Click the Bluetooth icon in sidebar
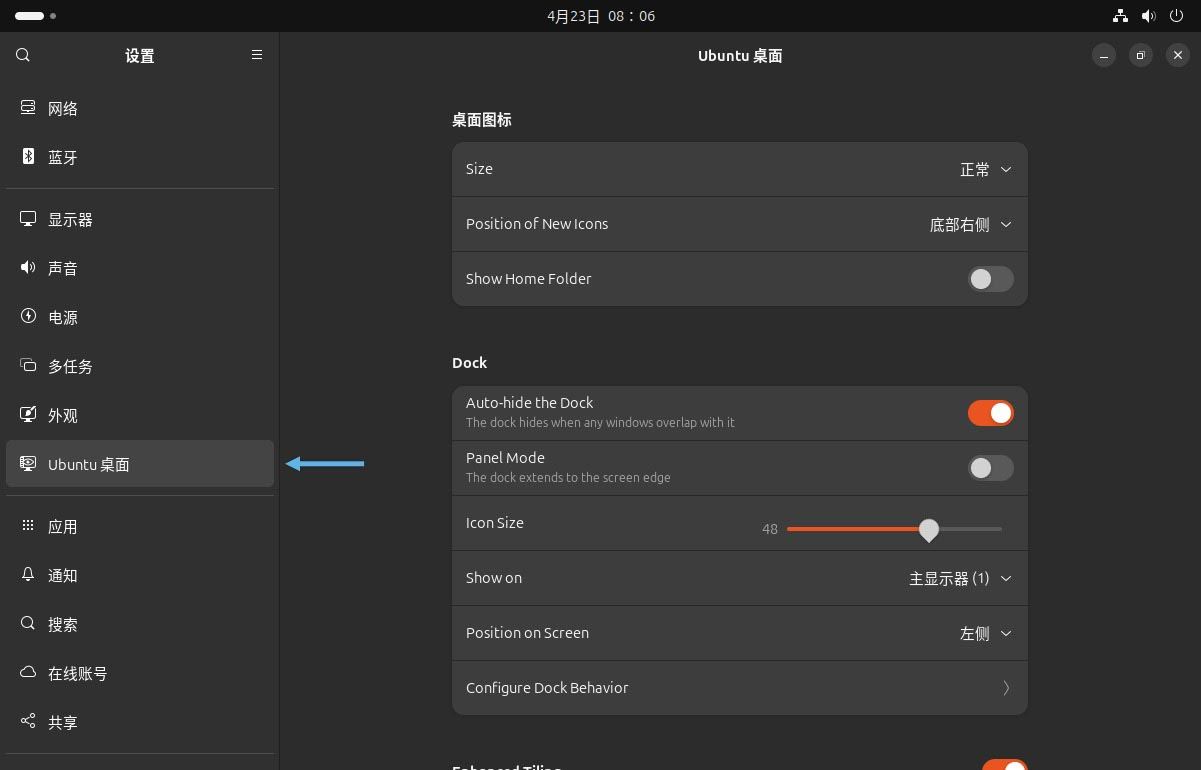1201x770 pixels. click(x=28, y=156)
